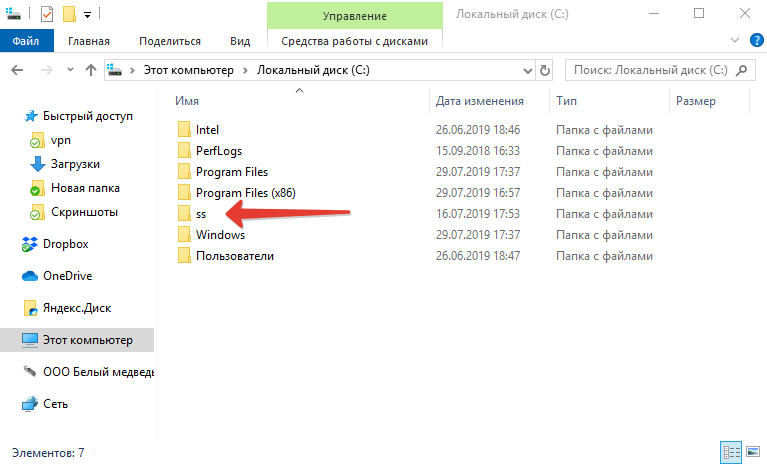Select the Intel folder icon
This screenshot has width=767, height=464.
[184, 130]
